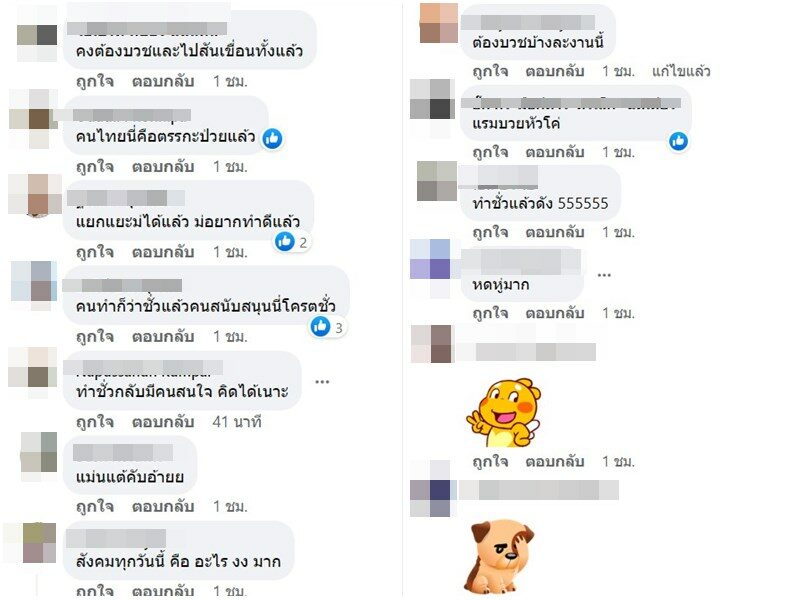Click like reaction icon on แรมบวยหัวโค่ comment
The image size is (800, 600).
pos(678,141)
